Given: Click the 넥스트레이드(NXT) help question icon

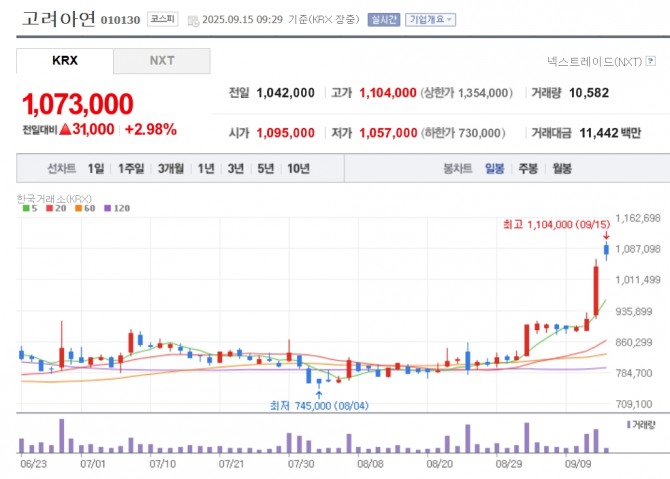Looking at the screenshot, I should tap(651, 61).
